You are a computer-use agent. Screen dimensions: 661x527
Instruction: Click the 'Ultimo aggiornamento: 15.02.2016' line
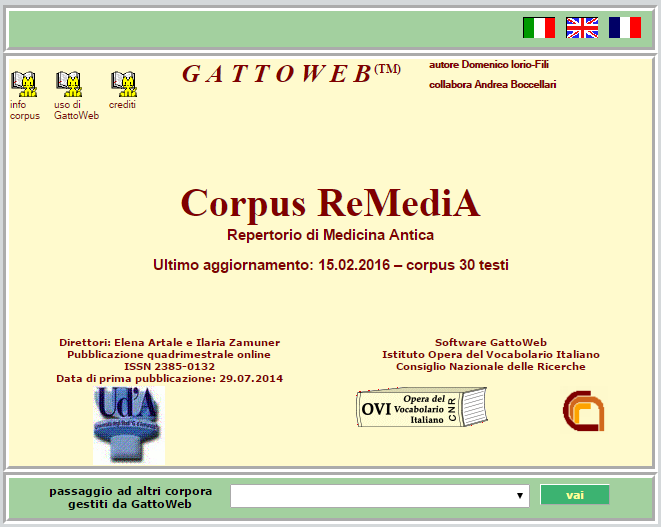point(331,265)
